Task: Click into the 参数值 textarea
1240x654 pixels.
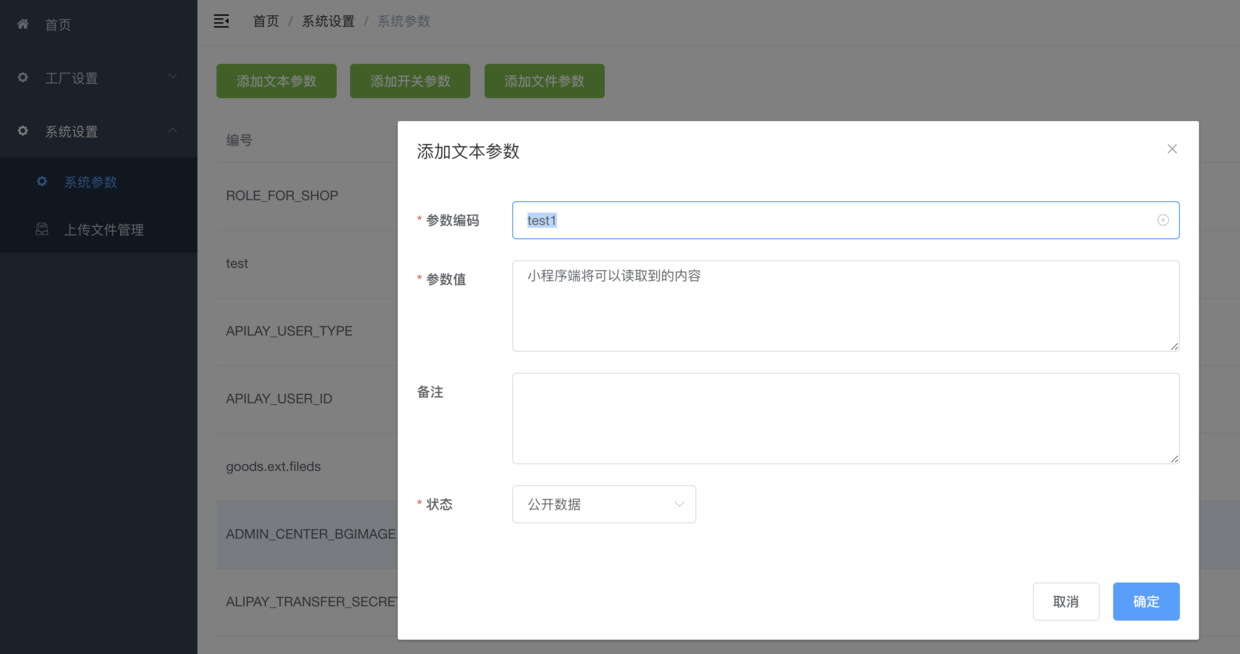Action: pyautogui.click(x=846, y=306)
